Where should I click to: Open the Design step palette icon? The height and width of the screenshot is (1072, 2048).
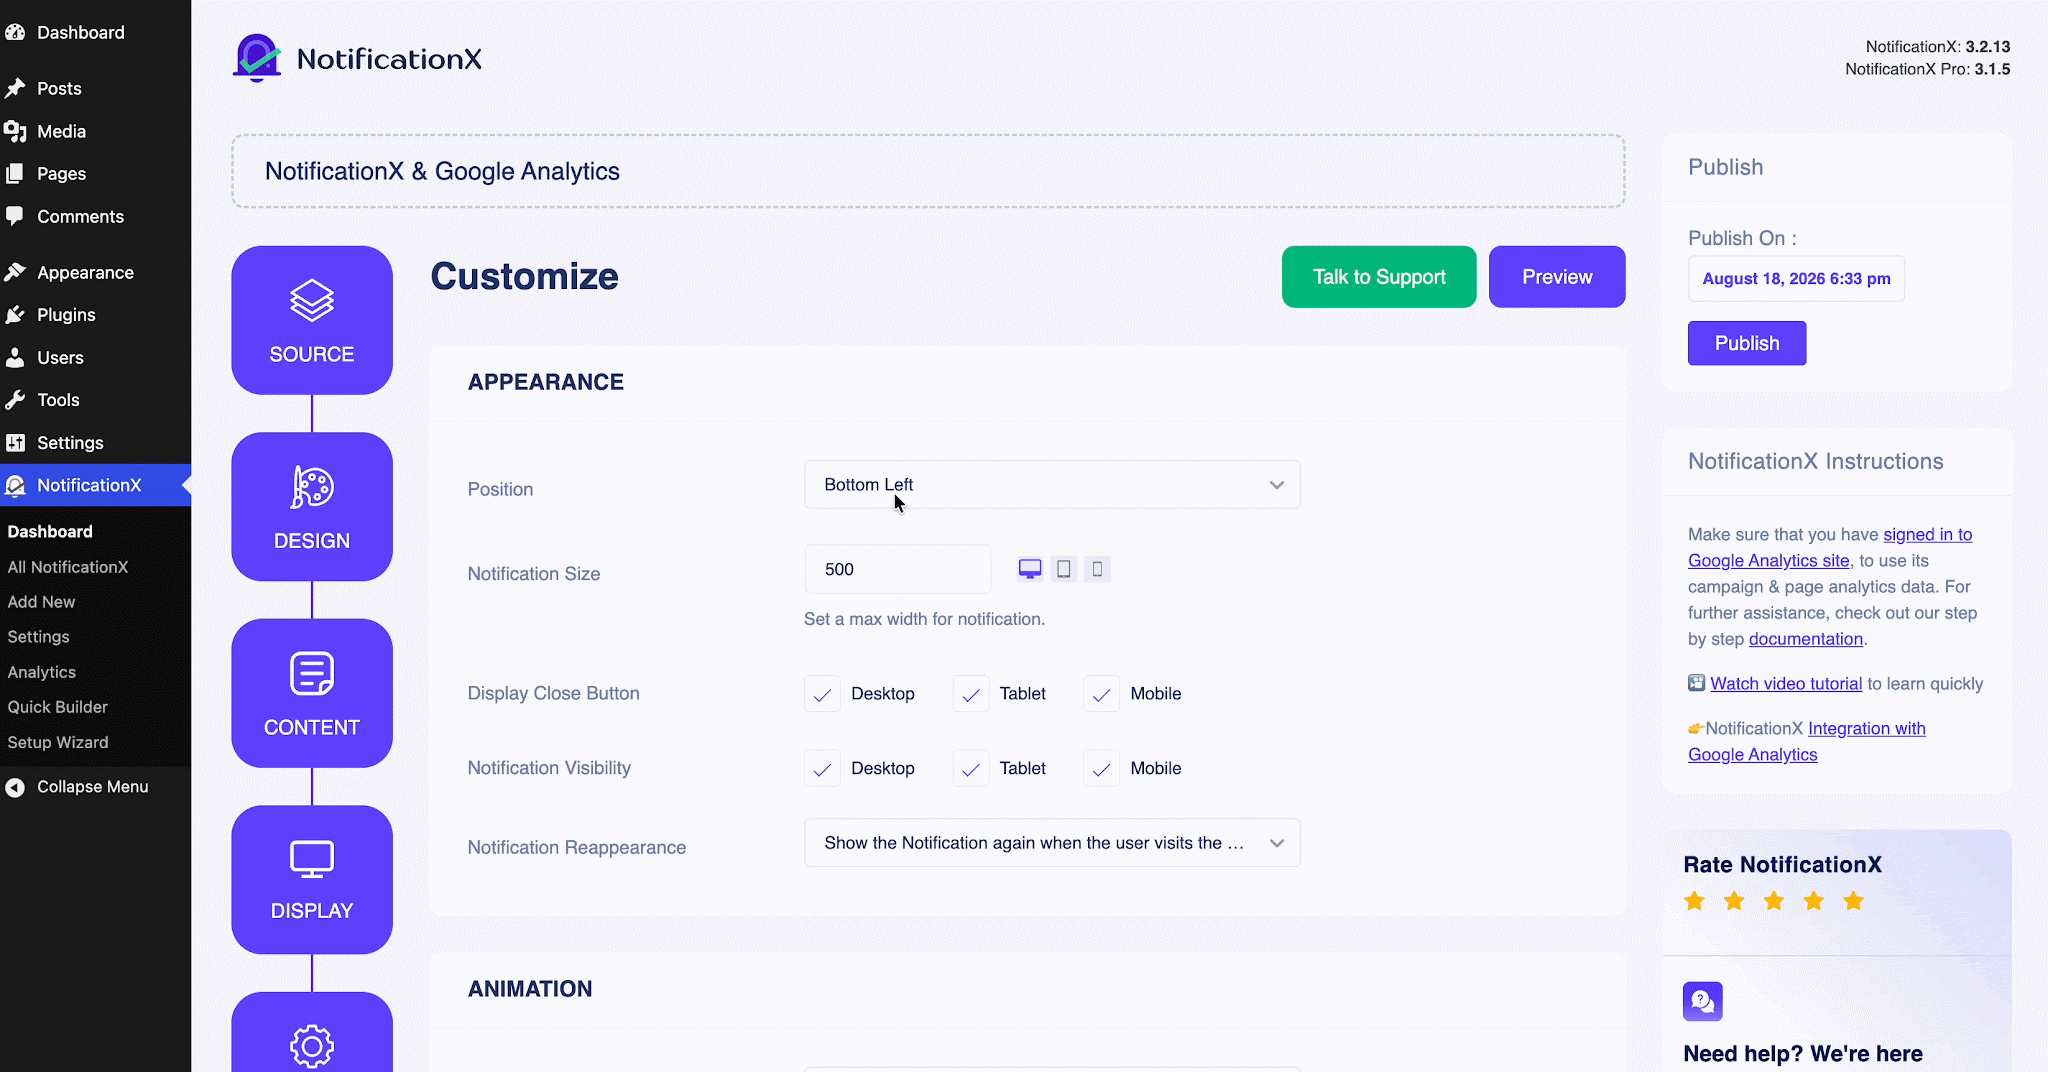pos(312,487)
